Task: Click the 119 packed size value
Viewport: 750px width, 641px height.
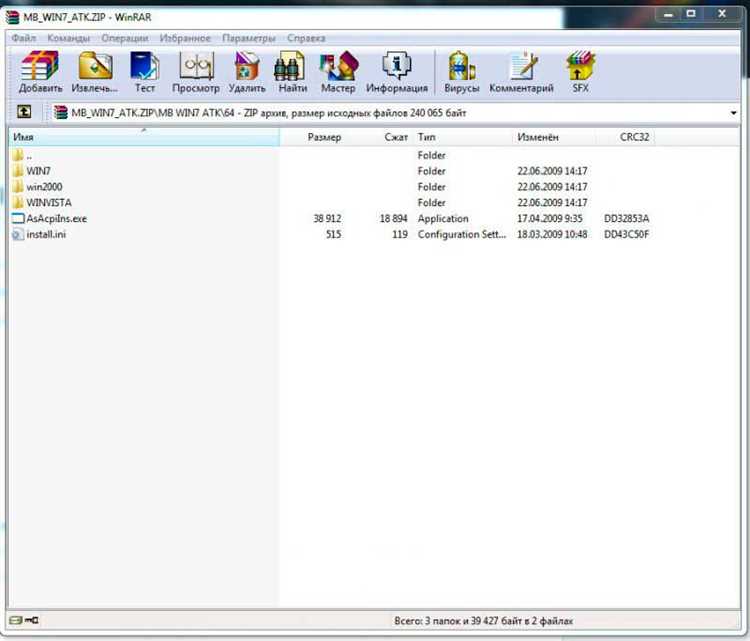Action: [400, 234]
